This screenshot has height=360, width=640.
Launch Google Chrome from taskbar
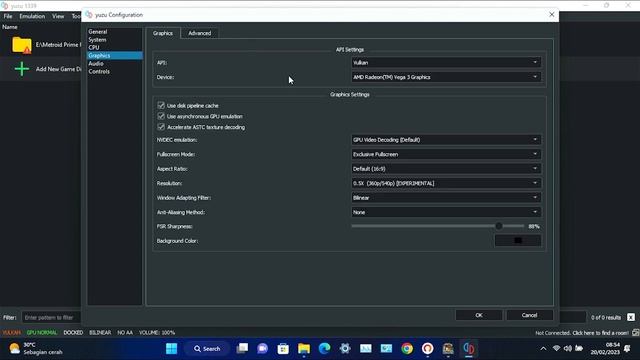coord(407,349)
